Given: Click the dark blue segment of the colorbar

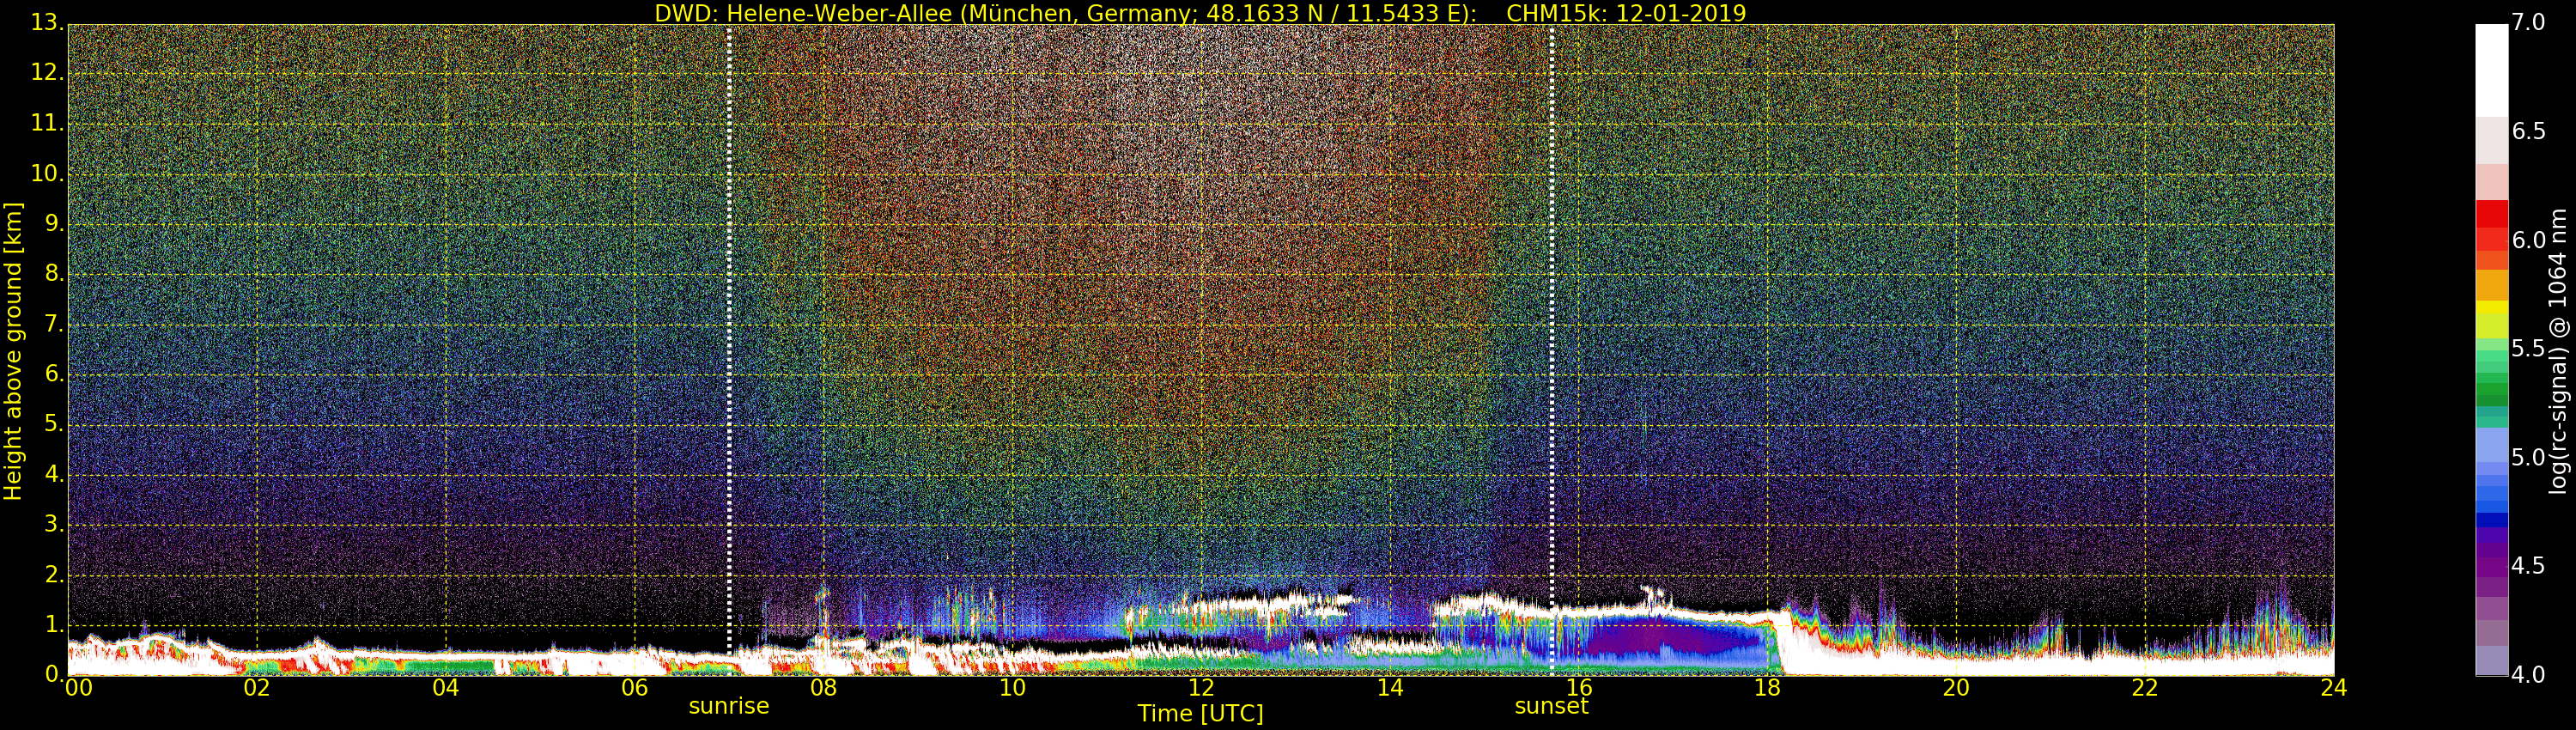Looking at the screenshot, I should [x=2491, y=520].
